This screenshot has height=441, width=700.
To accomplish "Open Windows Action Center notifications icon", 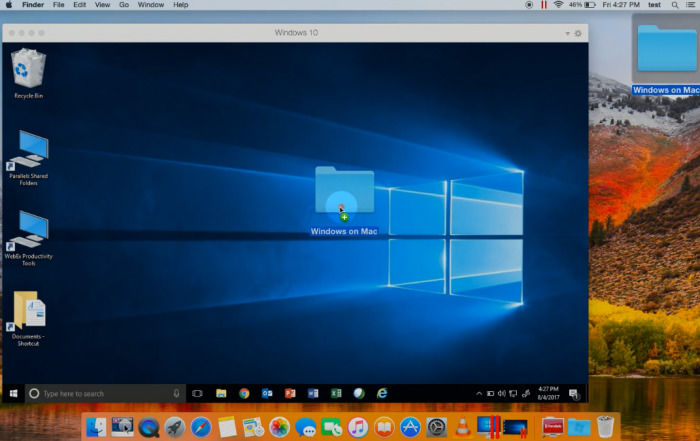I will click(574, 394).
